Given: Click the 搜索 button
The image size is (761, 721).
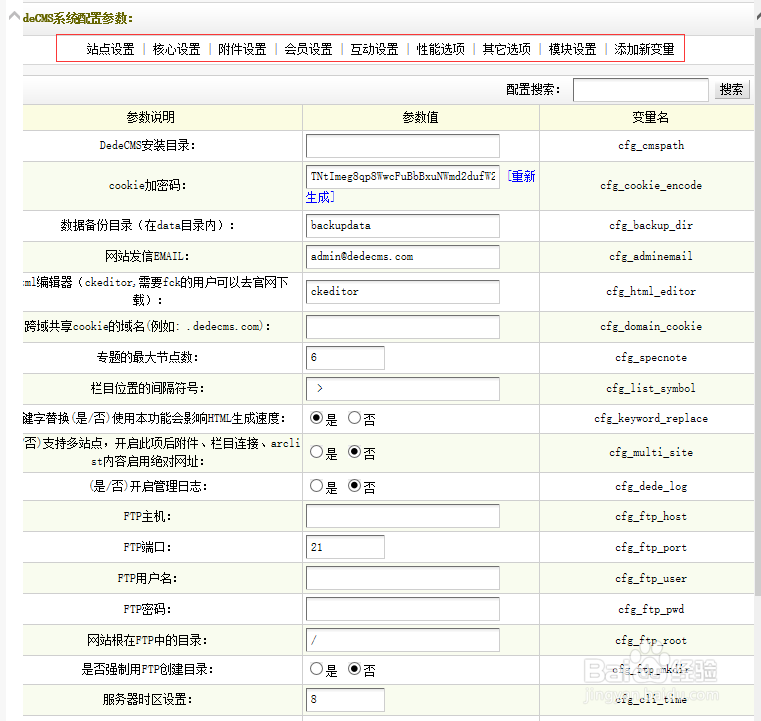Looking at the screenshot, I should pos(731,90).
